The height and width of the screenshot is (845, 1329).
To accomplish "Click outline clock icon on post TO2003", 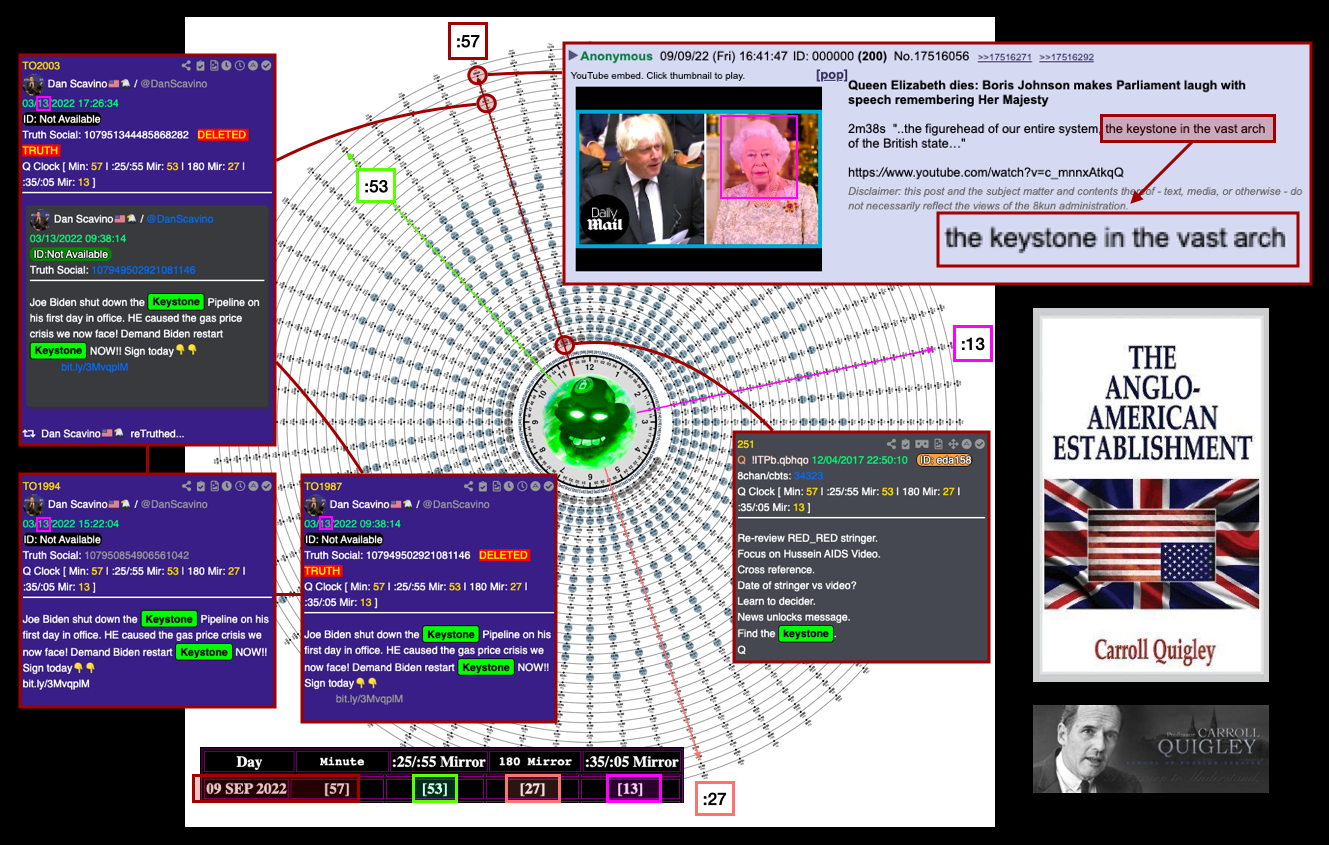I will click(x=240, y=65).
